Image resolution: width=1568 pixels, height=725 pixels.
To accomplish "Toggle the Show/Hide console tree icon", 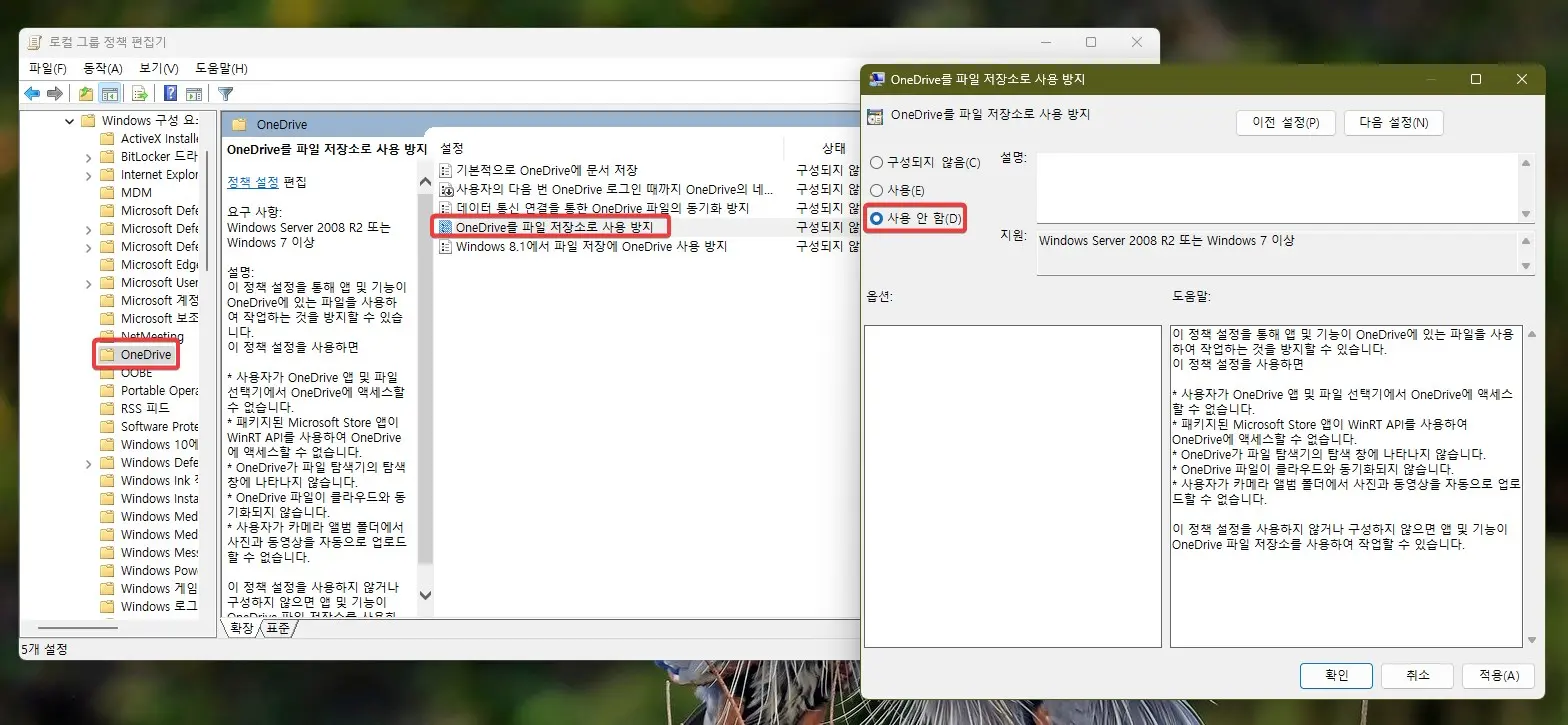I will [x=110, y=94].
